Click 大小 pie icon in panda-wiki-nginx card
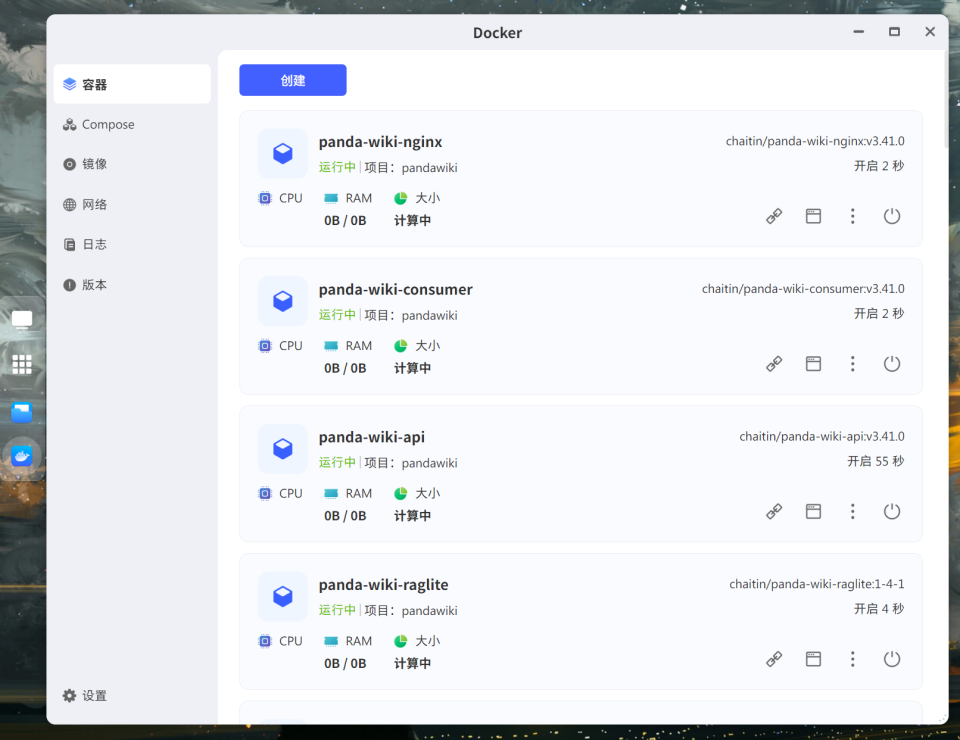960x740 pixels. 400,198
